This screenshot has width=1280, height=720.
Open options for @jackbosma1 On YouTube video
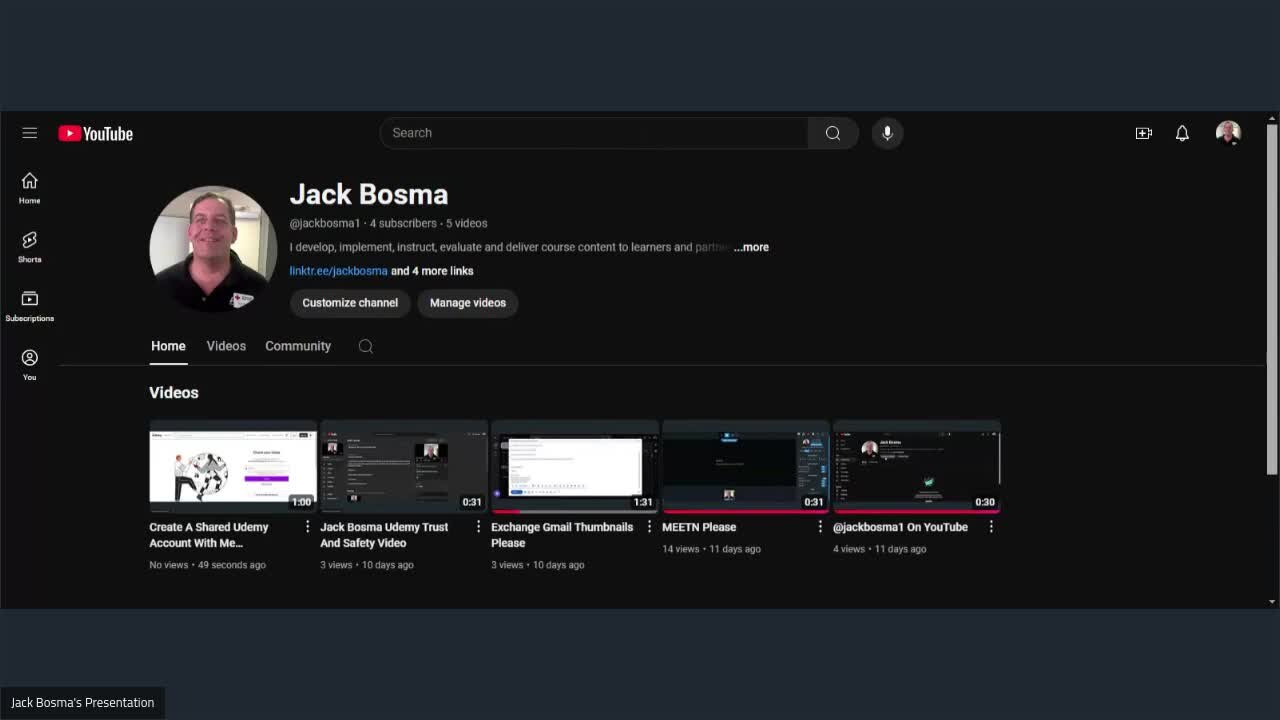pos(991,527)
